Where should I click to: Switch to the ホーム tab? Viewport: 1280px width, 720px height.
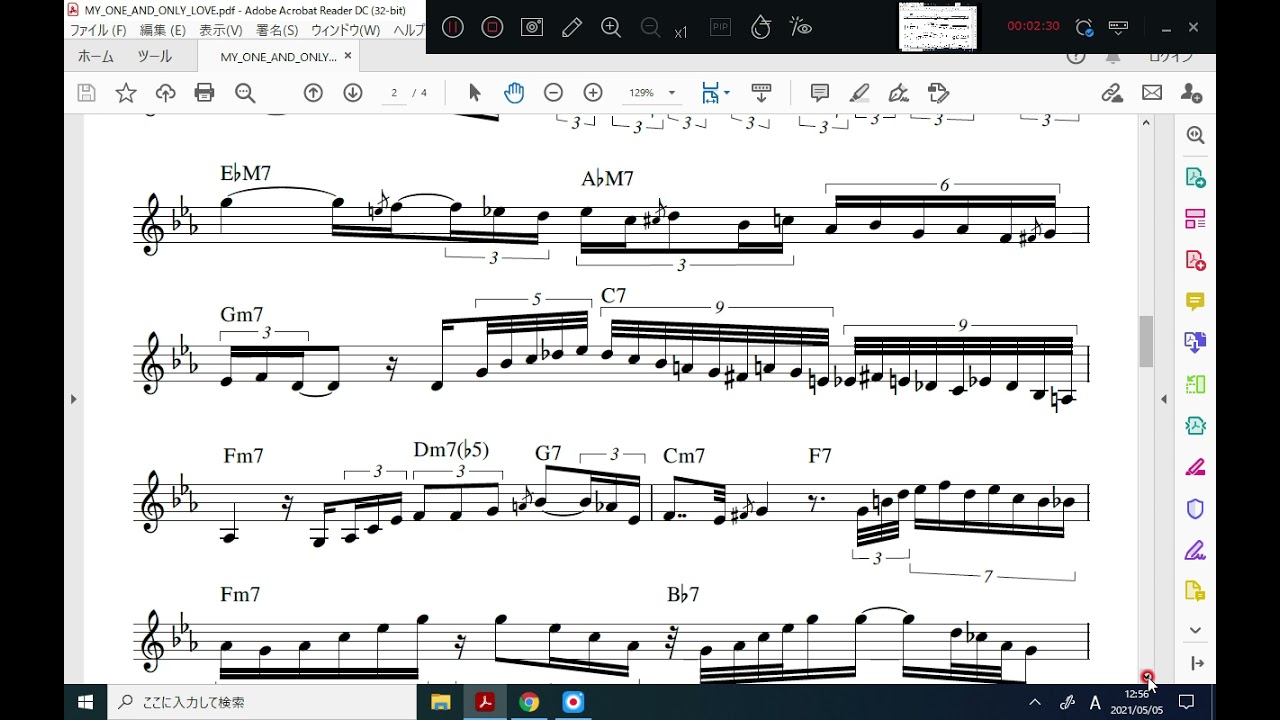[x=96, y=56]
